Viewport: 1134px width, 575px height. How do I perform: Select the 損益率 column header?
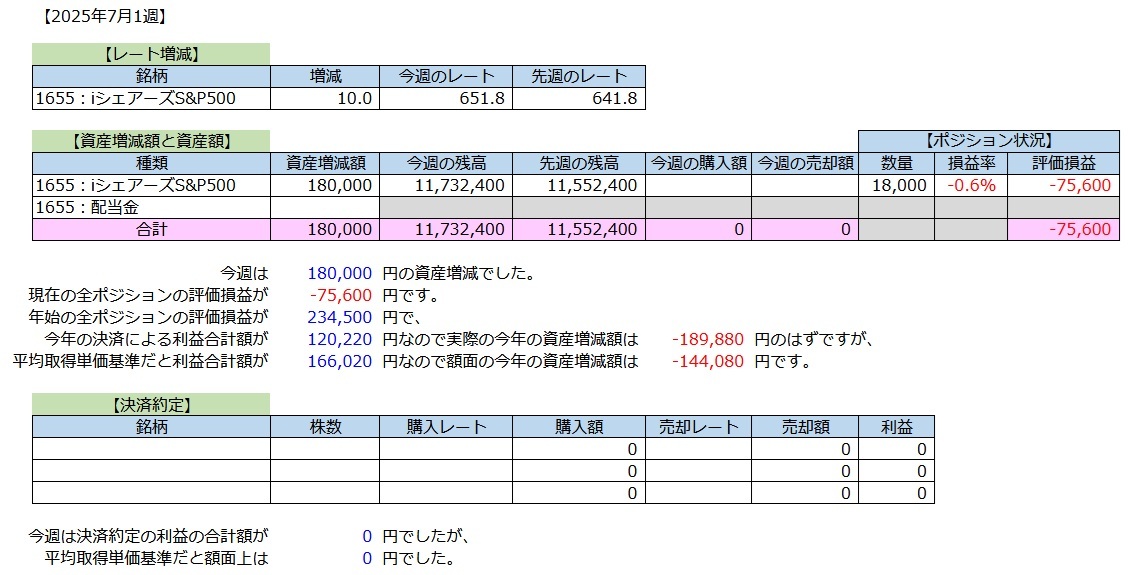point(971,163)
